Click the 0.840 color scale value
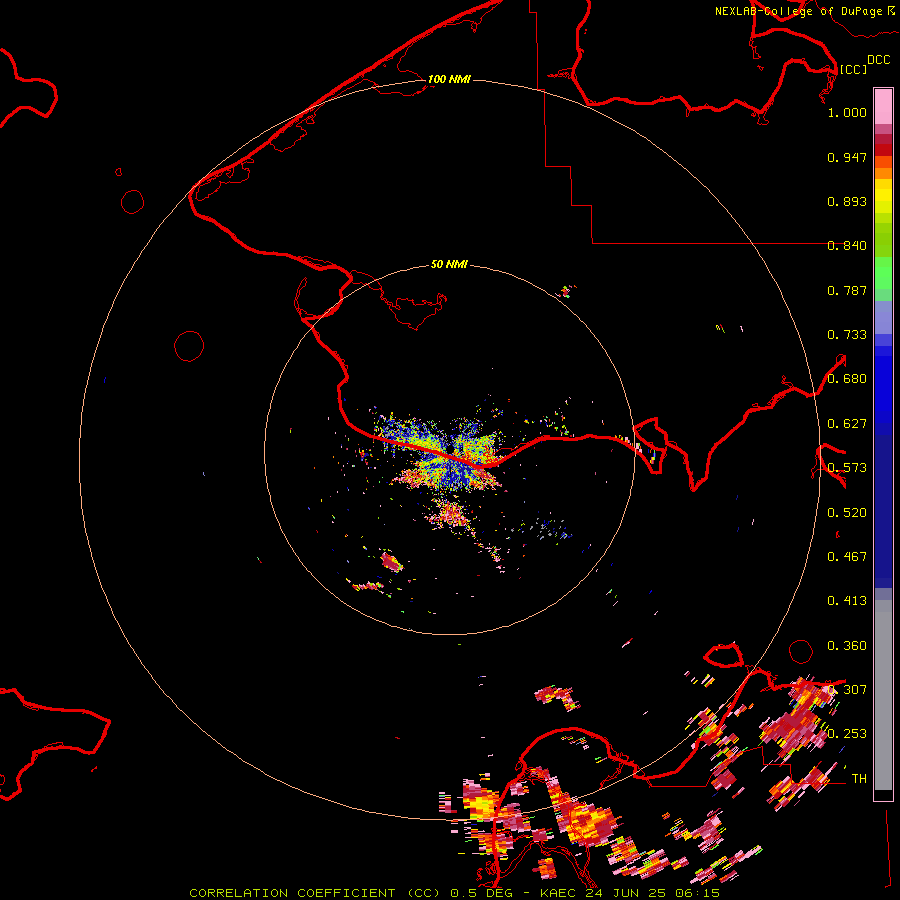The width and height of the screenshot is (900, 900). (847, 246)
